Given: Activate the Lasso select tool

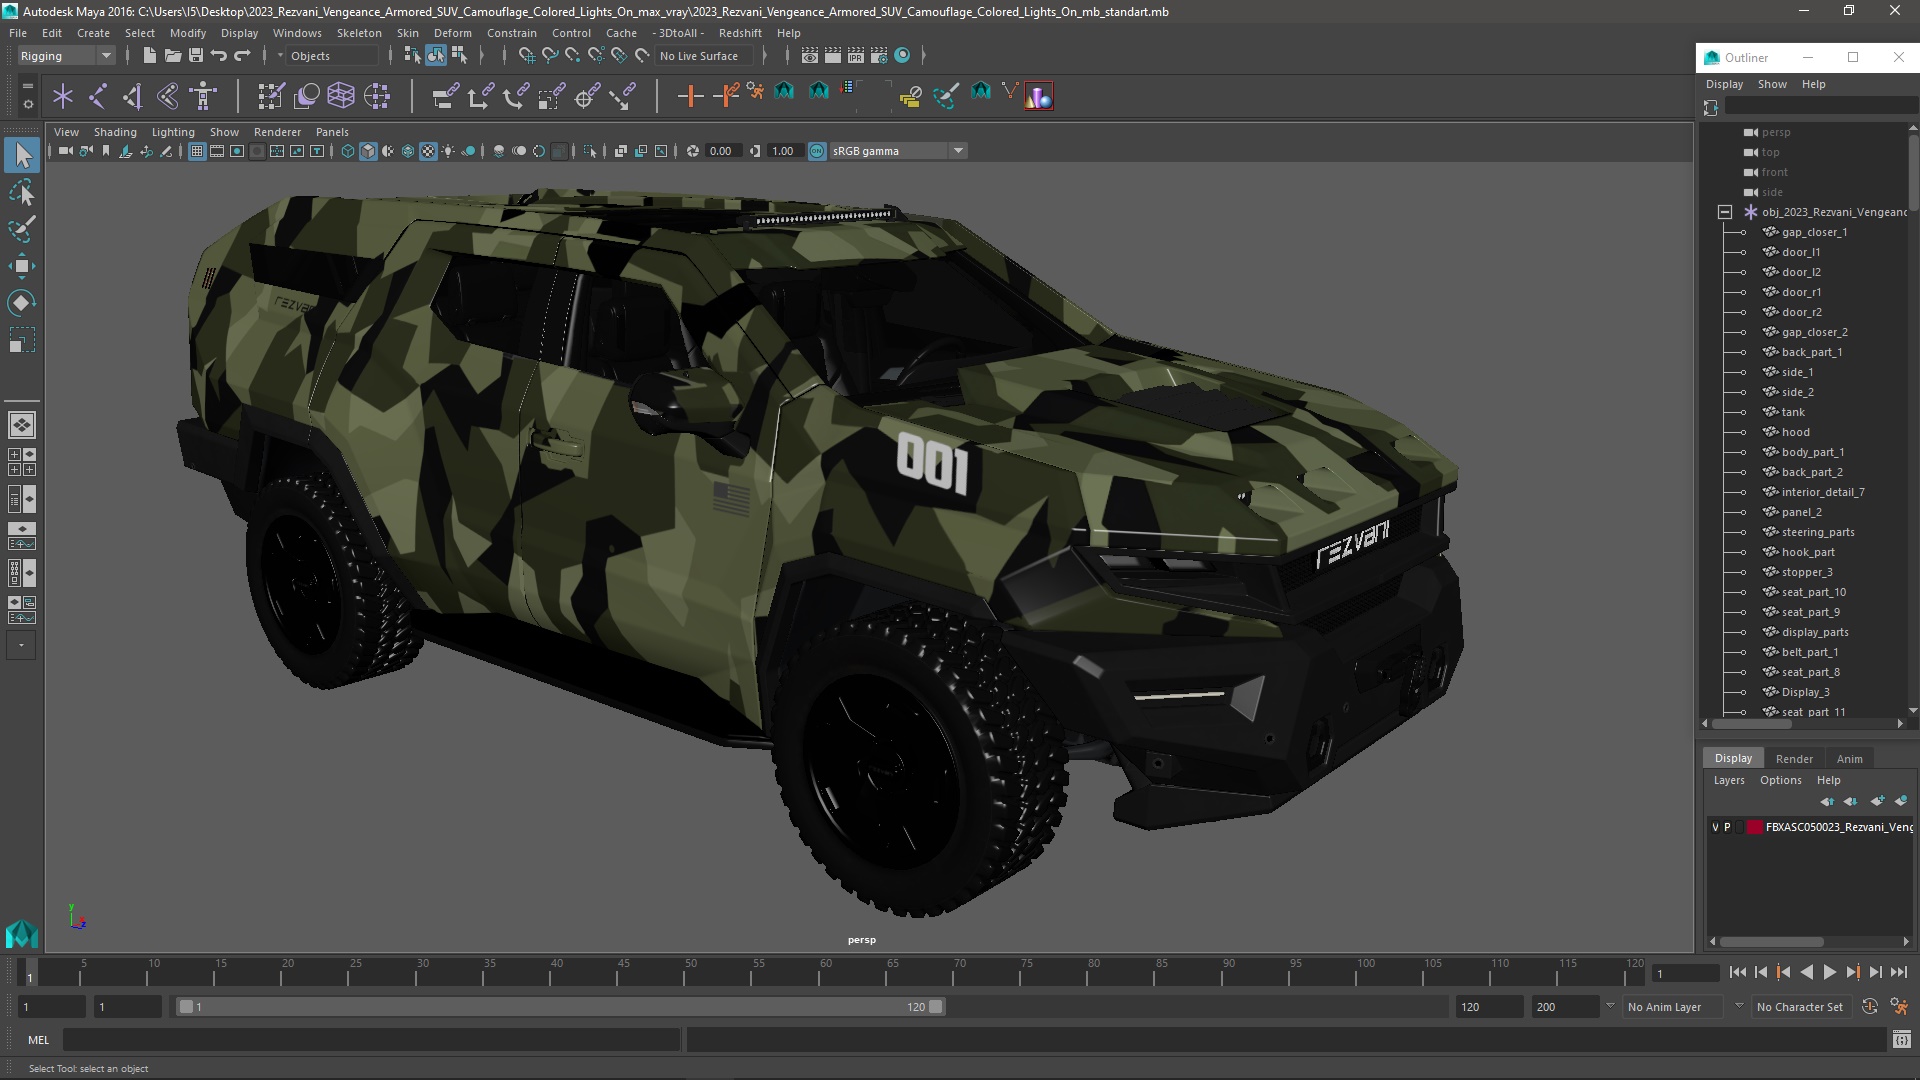Looking at the screenshot, I should click(22, 192).
